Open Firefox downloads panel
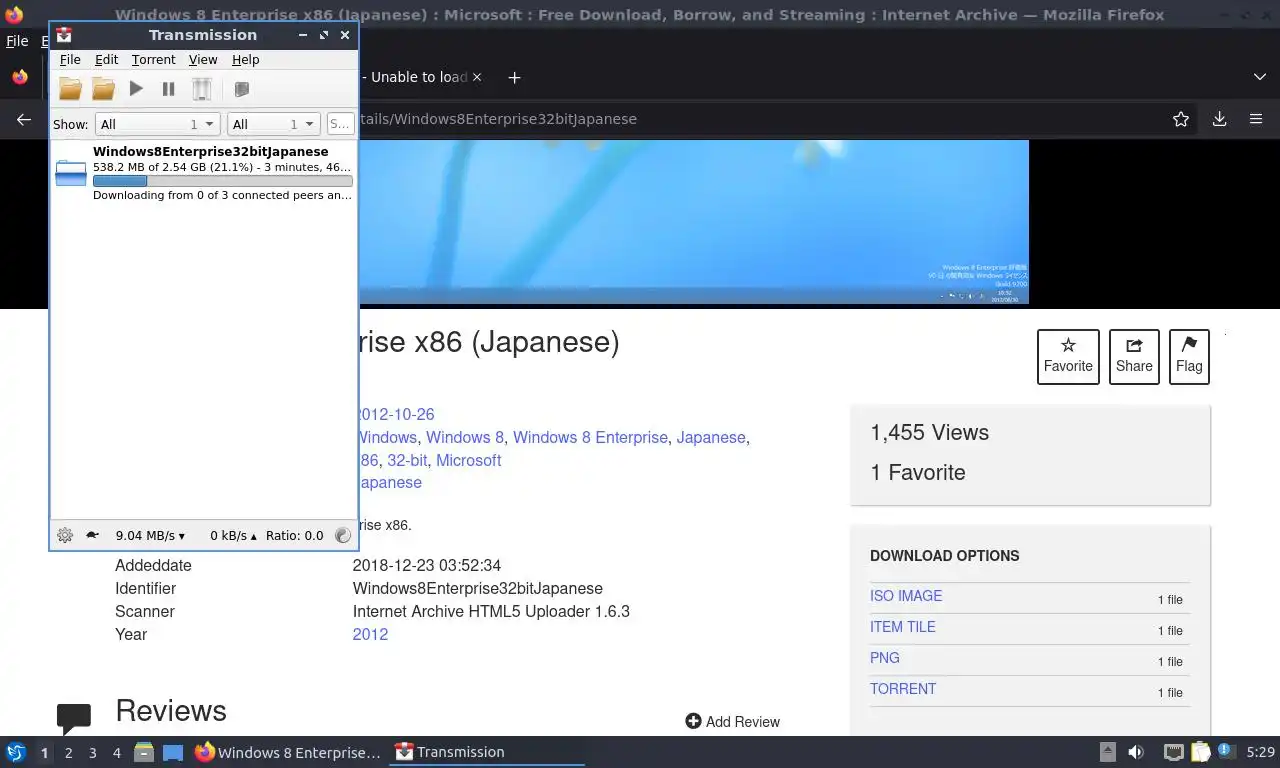The width and height of the screenshot is (1280, 768). click(1219, 119)
